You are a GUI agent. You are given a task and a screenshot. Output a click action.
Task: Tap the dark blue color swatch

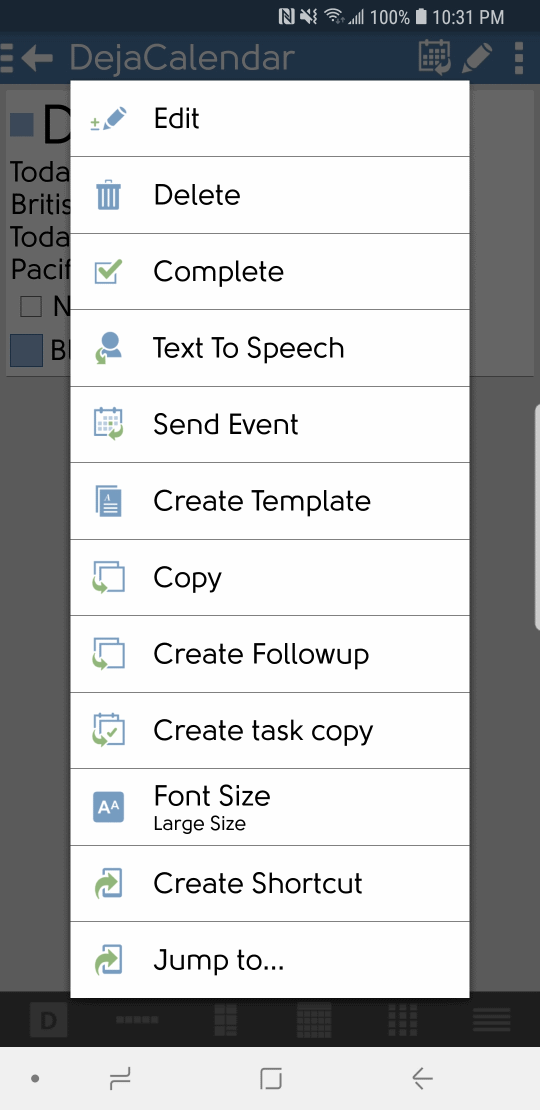pyautogui.click(x=26, y=351)
